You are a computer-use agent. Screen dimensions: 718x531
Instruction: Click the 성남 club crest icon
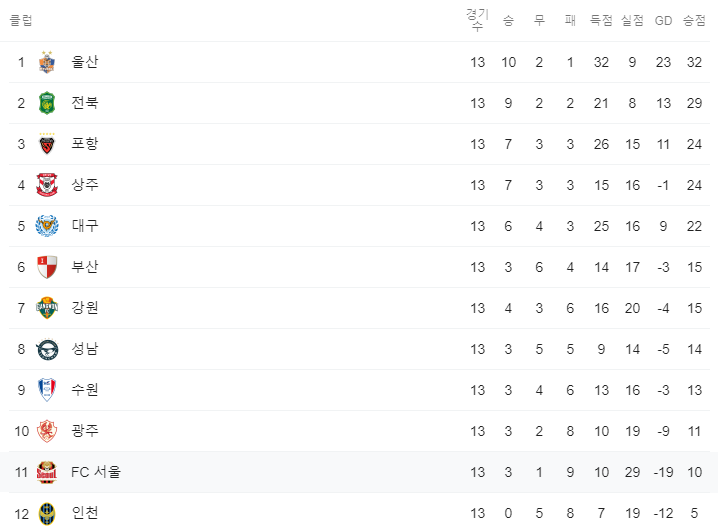(47, 349)
